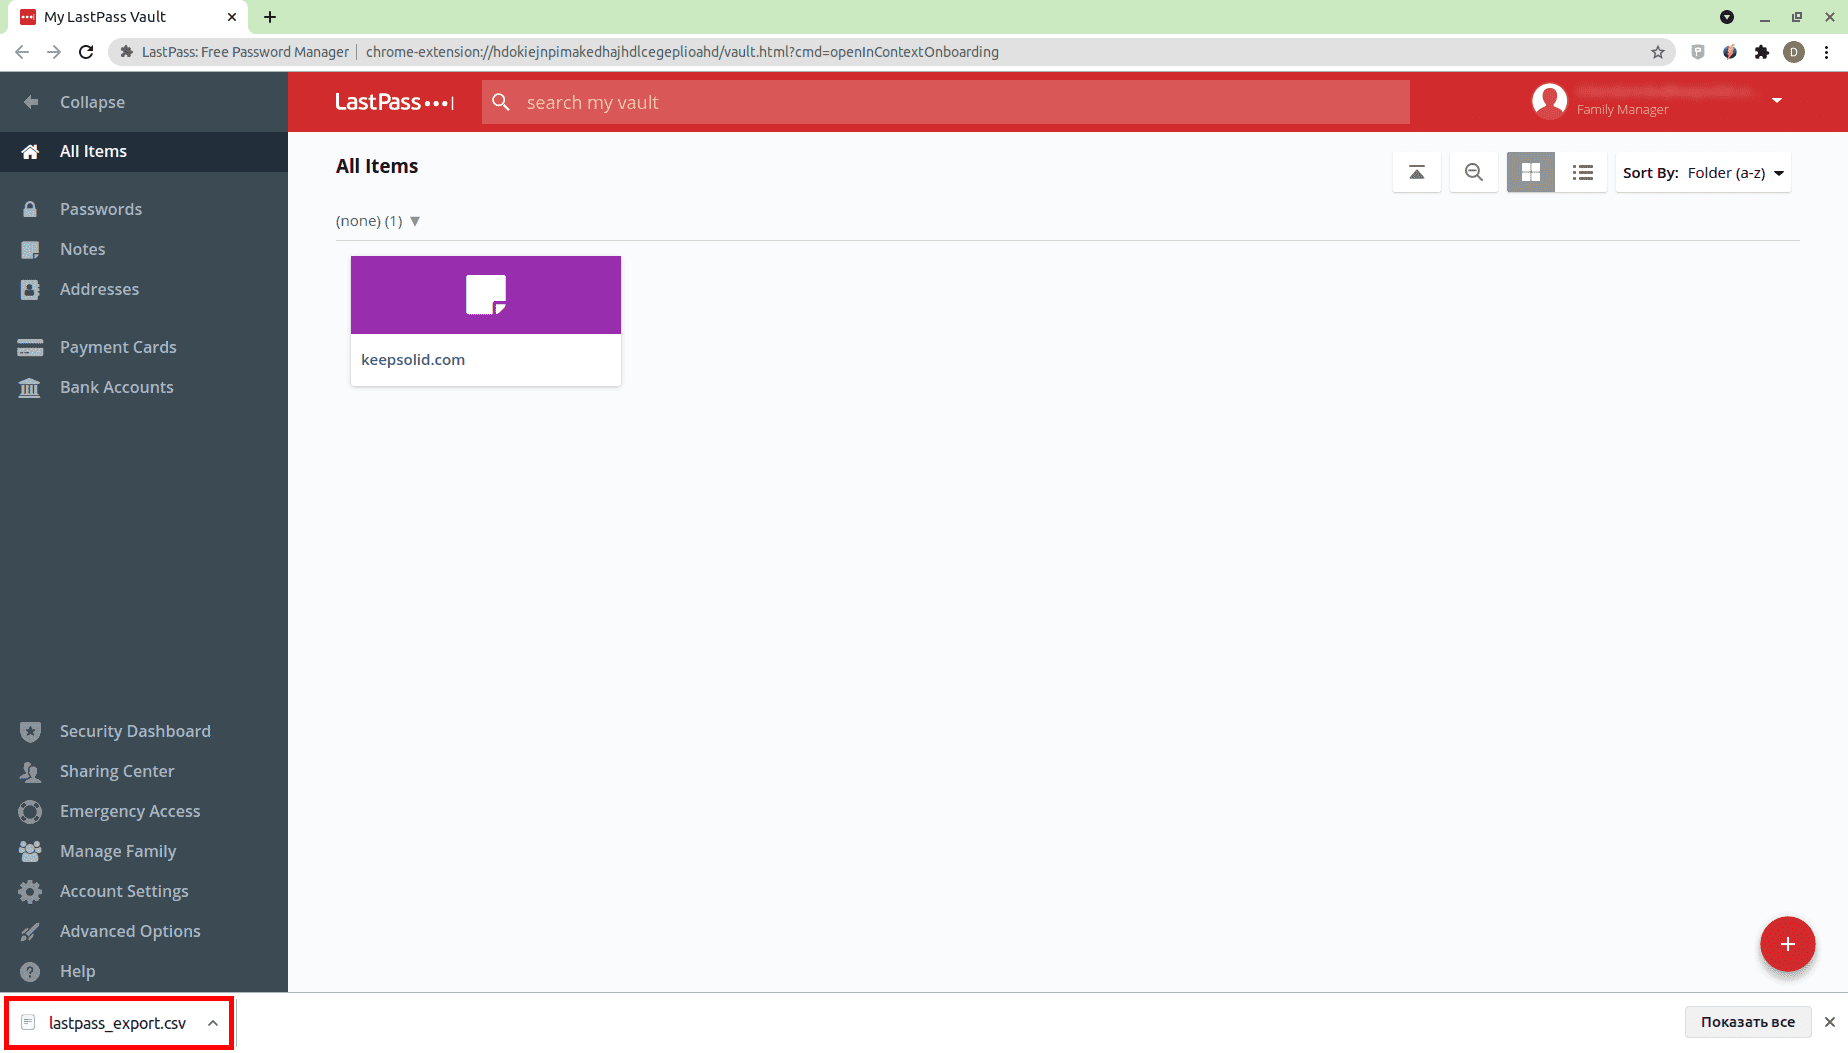
Task: Open the keepsolid.com note tile
Action: pos(486,320)
